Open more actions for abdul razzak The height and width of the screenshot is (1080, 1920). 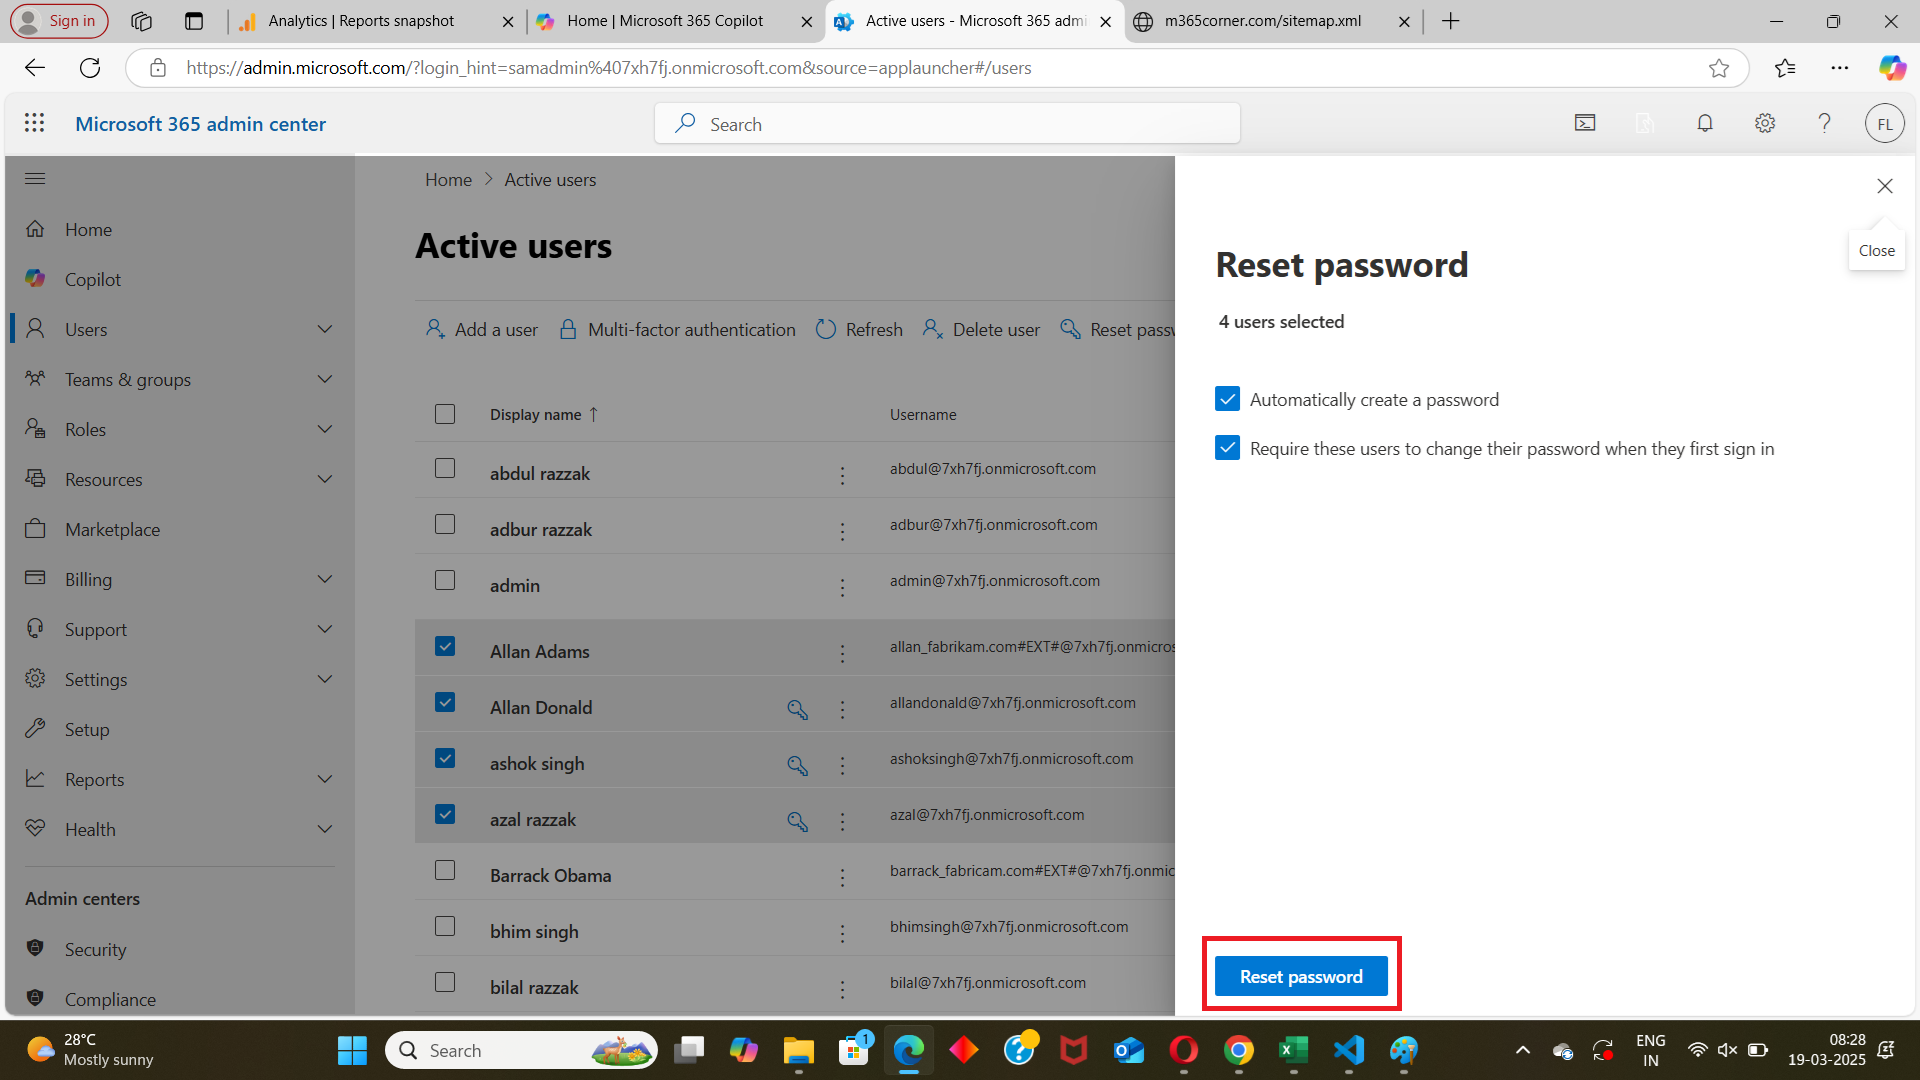tap(842, 475)
